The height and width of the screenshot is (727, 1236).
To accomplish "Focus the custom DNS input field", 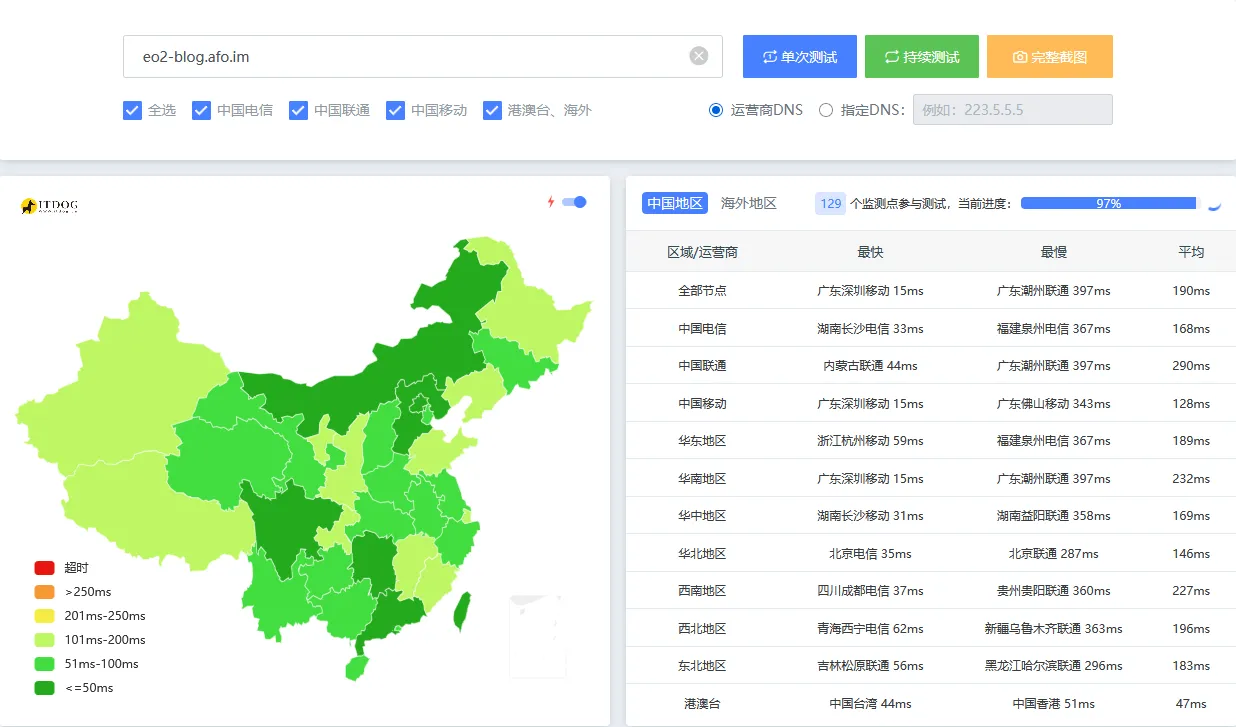I will (x=1012, y=110).
